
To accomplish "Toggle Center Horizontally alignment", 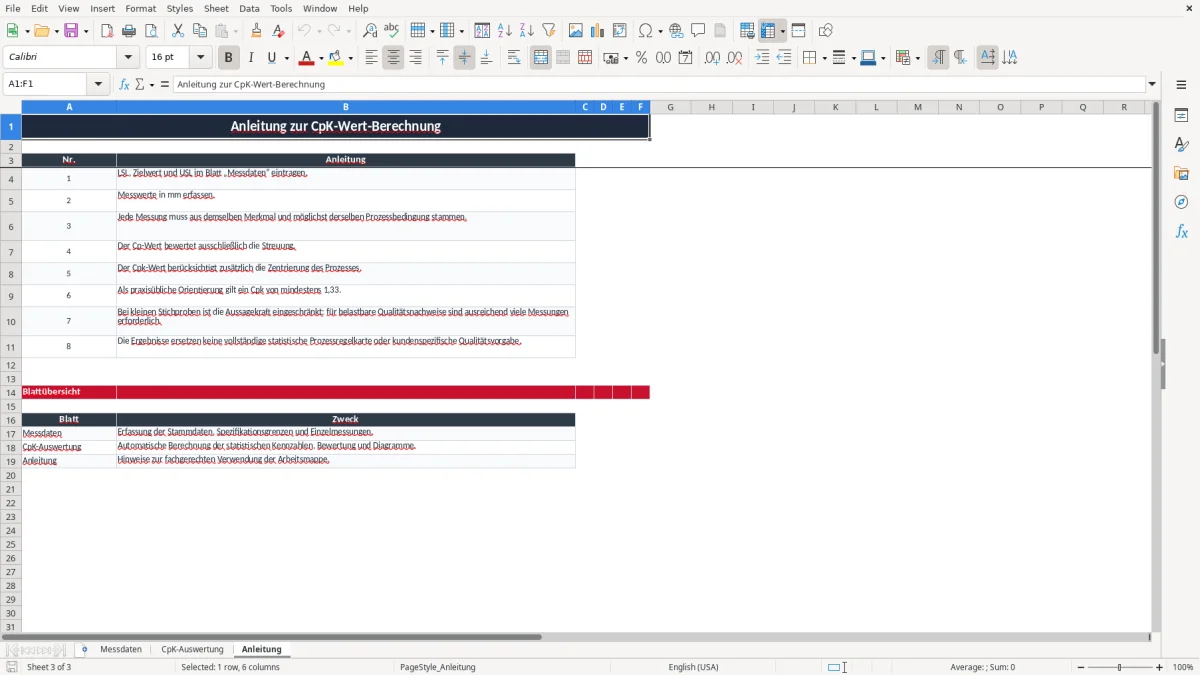I will (x=393, y=58).
